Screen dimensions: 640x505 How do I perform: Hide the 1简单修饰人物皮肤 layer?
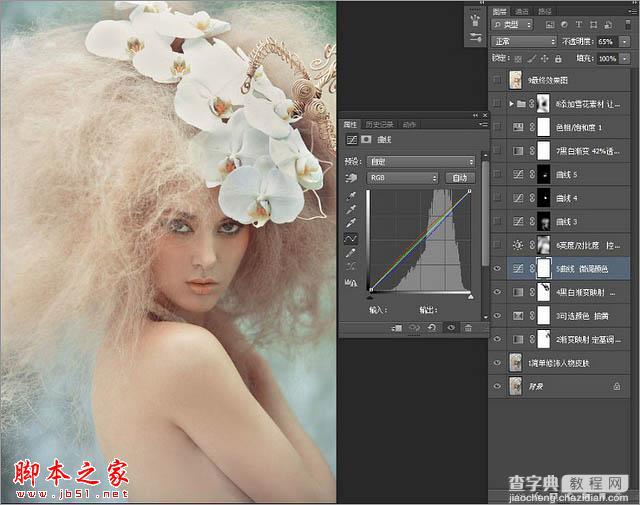coord(498,363)
